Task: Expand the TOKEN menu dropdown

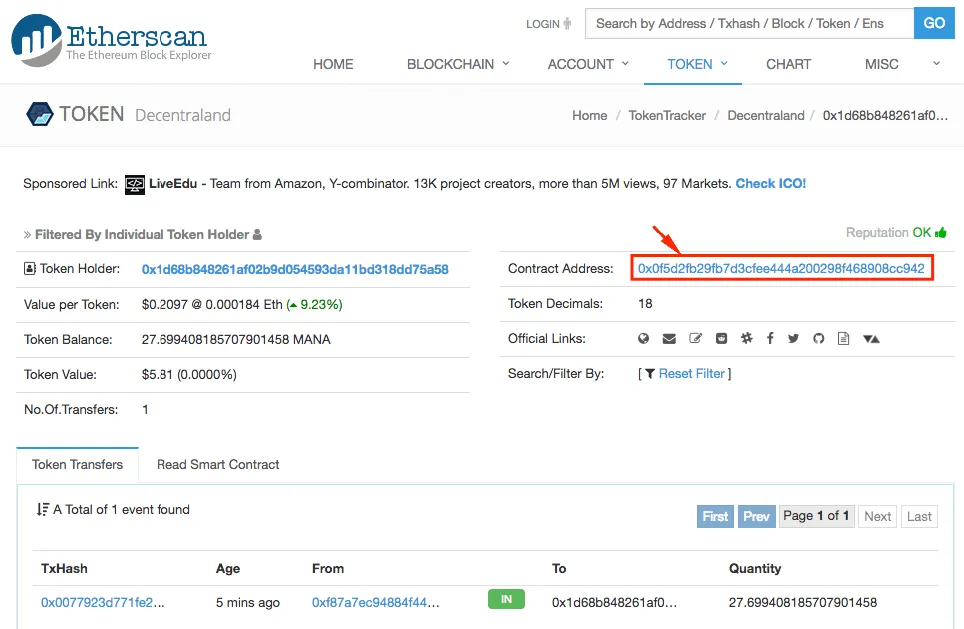Action: pyautogui.click(x=698, y=64)
